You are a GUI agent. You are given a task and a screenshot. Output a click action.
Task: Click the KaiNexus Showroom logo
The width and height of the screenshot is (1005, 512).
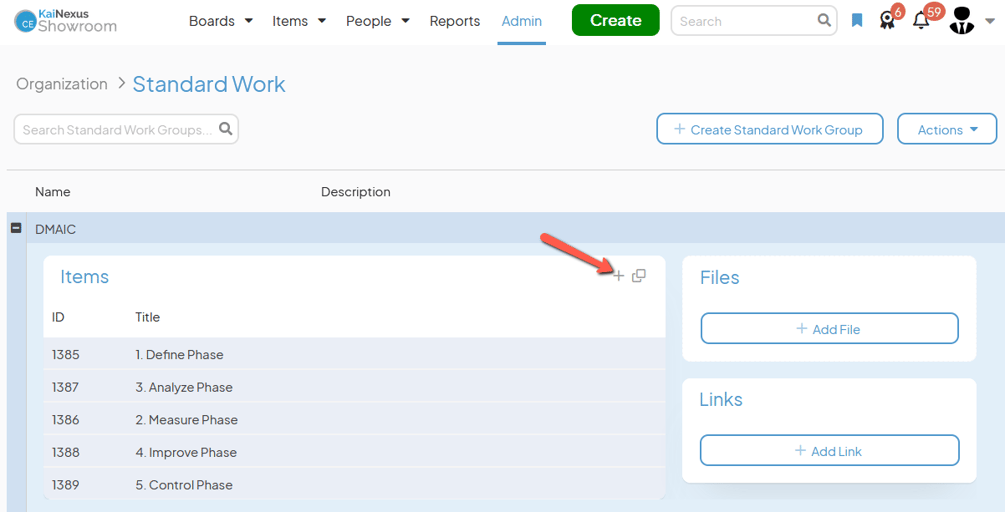tap(65, 21)
